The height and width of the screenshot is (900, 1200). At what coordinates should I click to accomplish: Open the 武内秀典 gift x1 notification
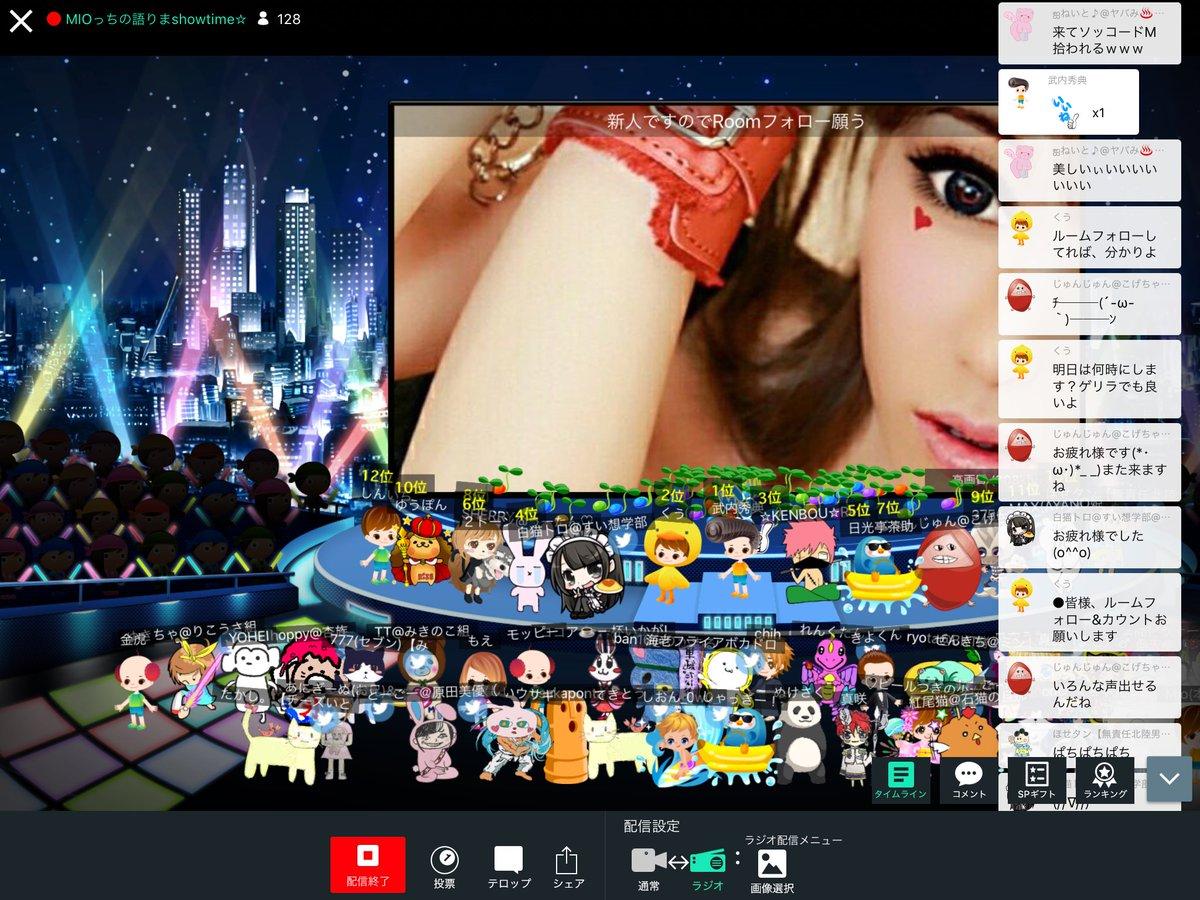(x=1068, y=102)
